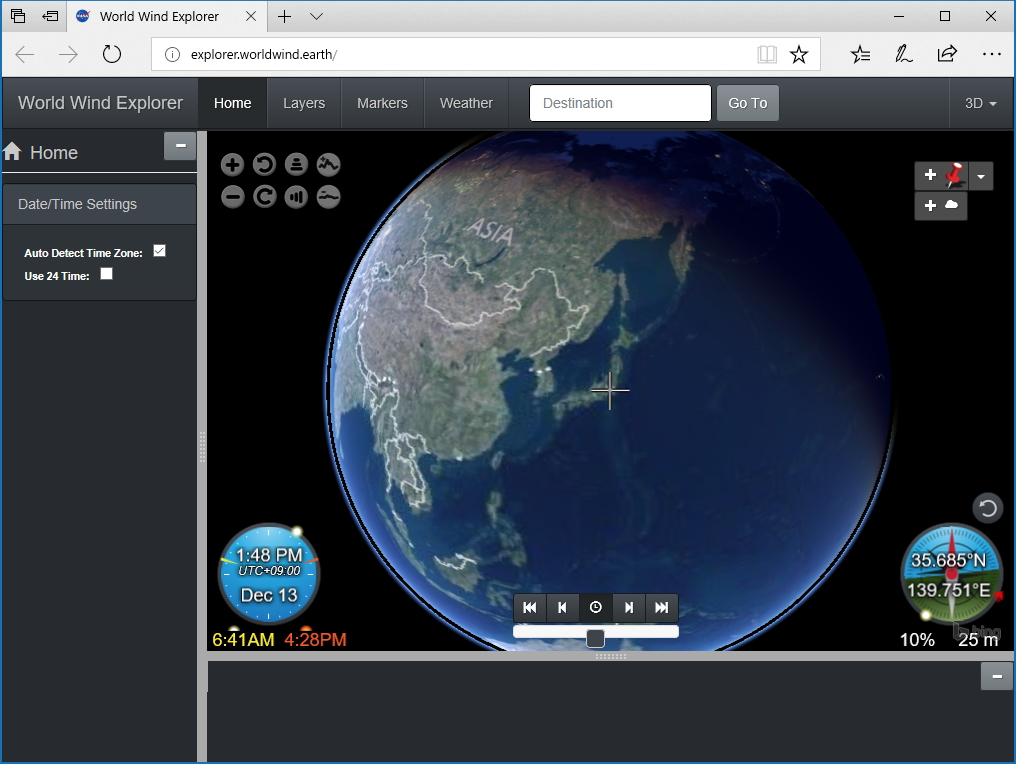1016x764 pixels.
Task: Increase vertical exaggeration (mountain peaks icon)
Action: point(329,165)
